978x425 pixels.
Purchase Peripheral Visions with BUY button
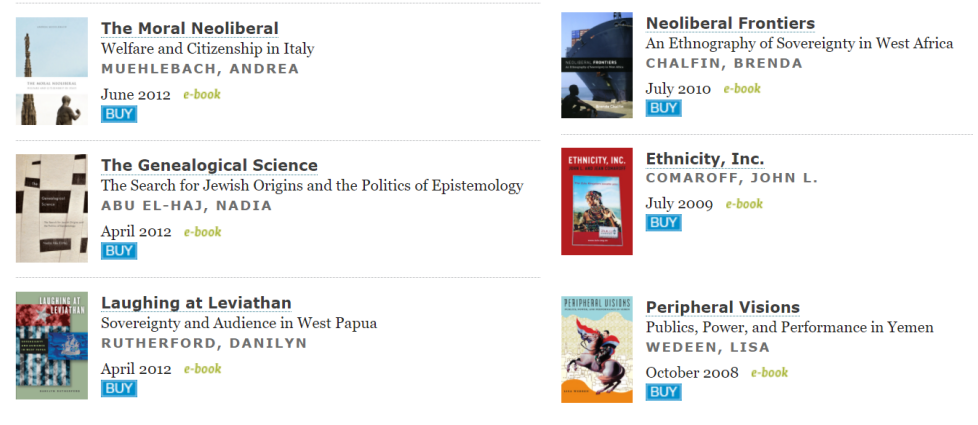663,392
